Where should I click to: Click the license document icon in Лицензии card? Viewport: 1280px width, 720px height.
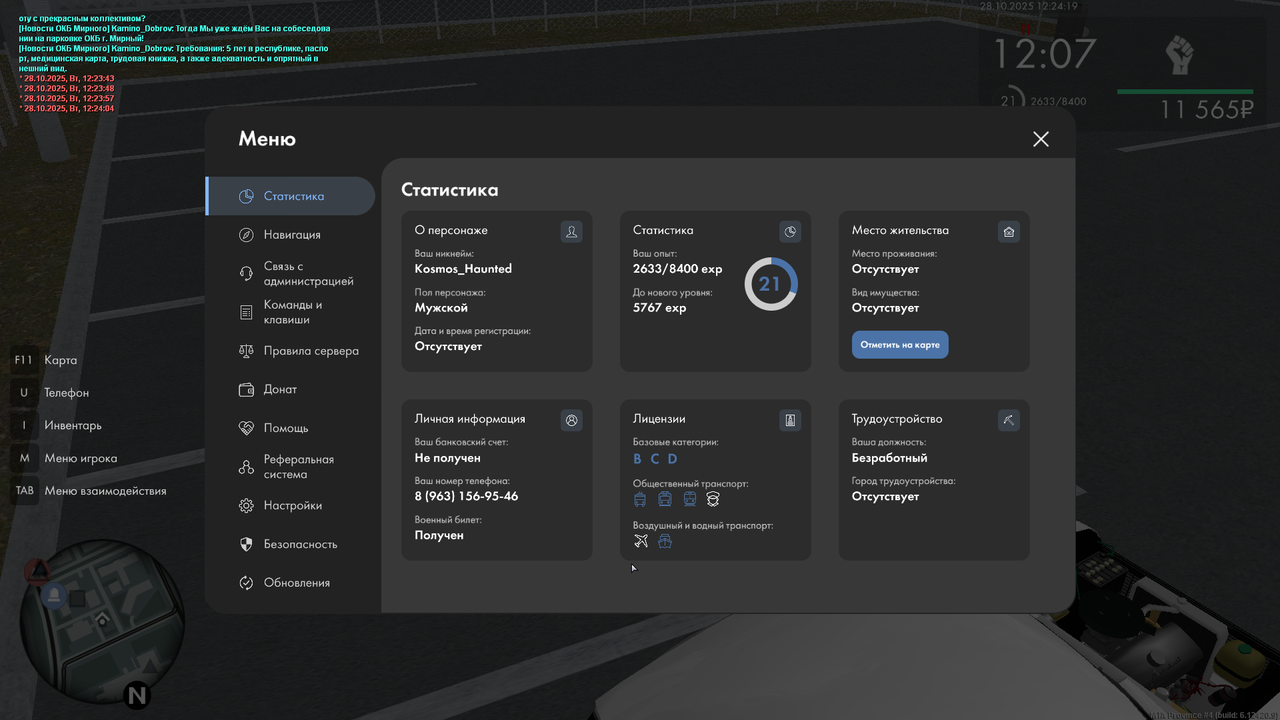click(790, 420)
